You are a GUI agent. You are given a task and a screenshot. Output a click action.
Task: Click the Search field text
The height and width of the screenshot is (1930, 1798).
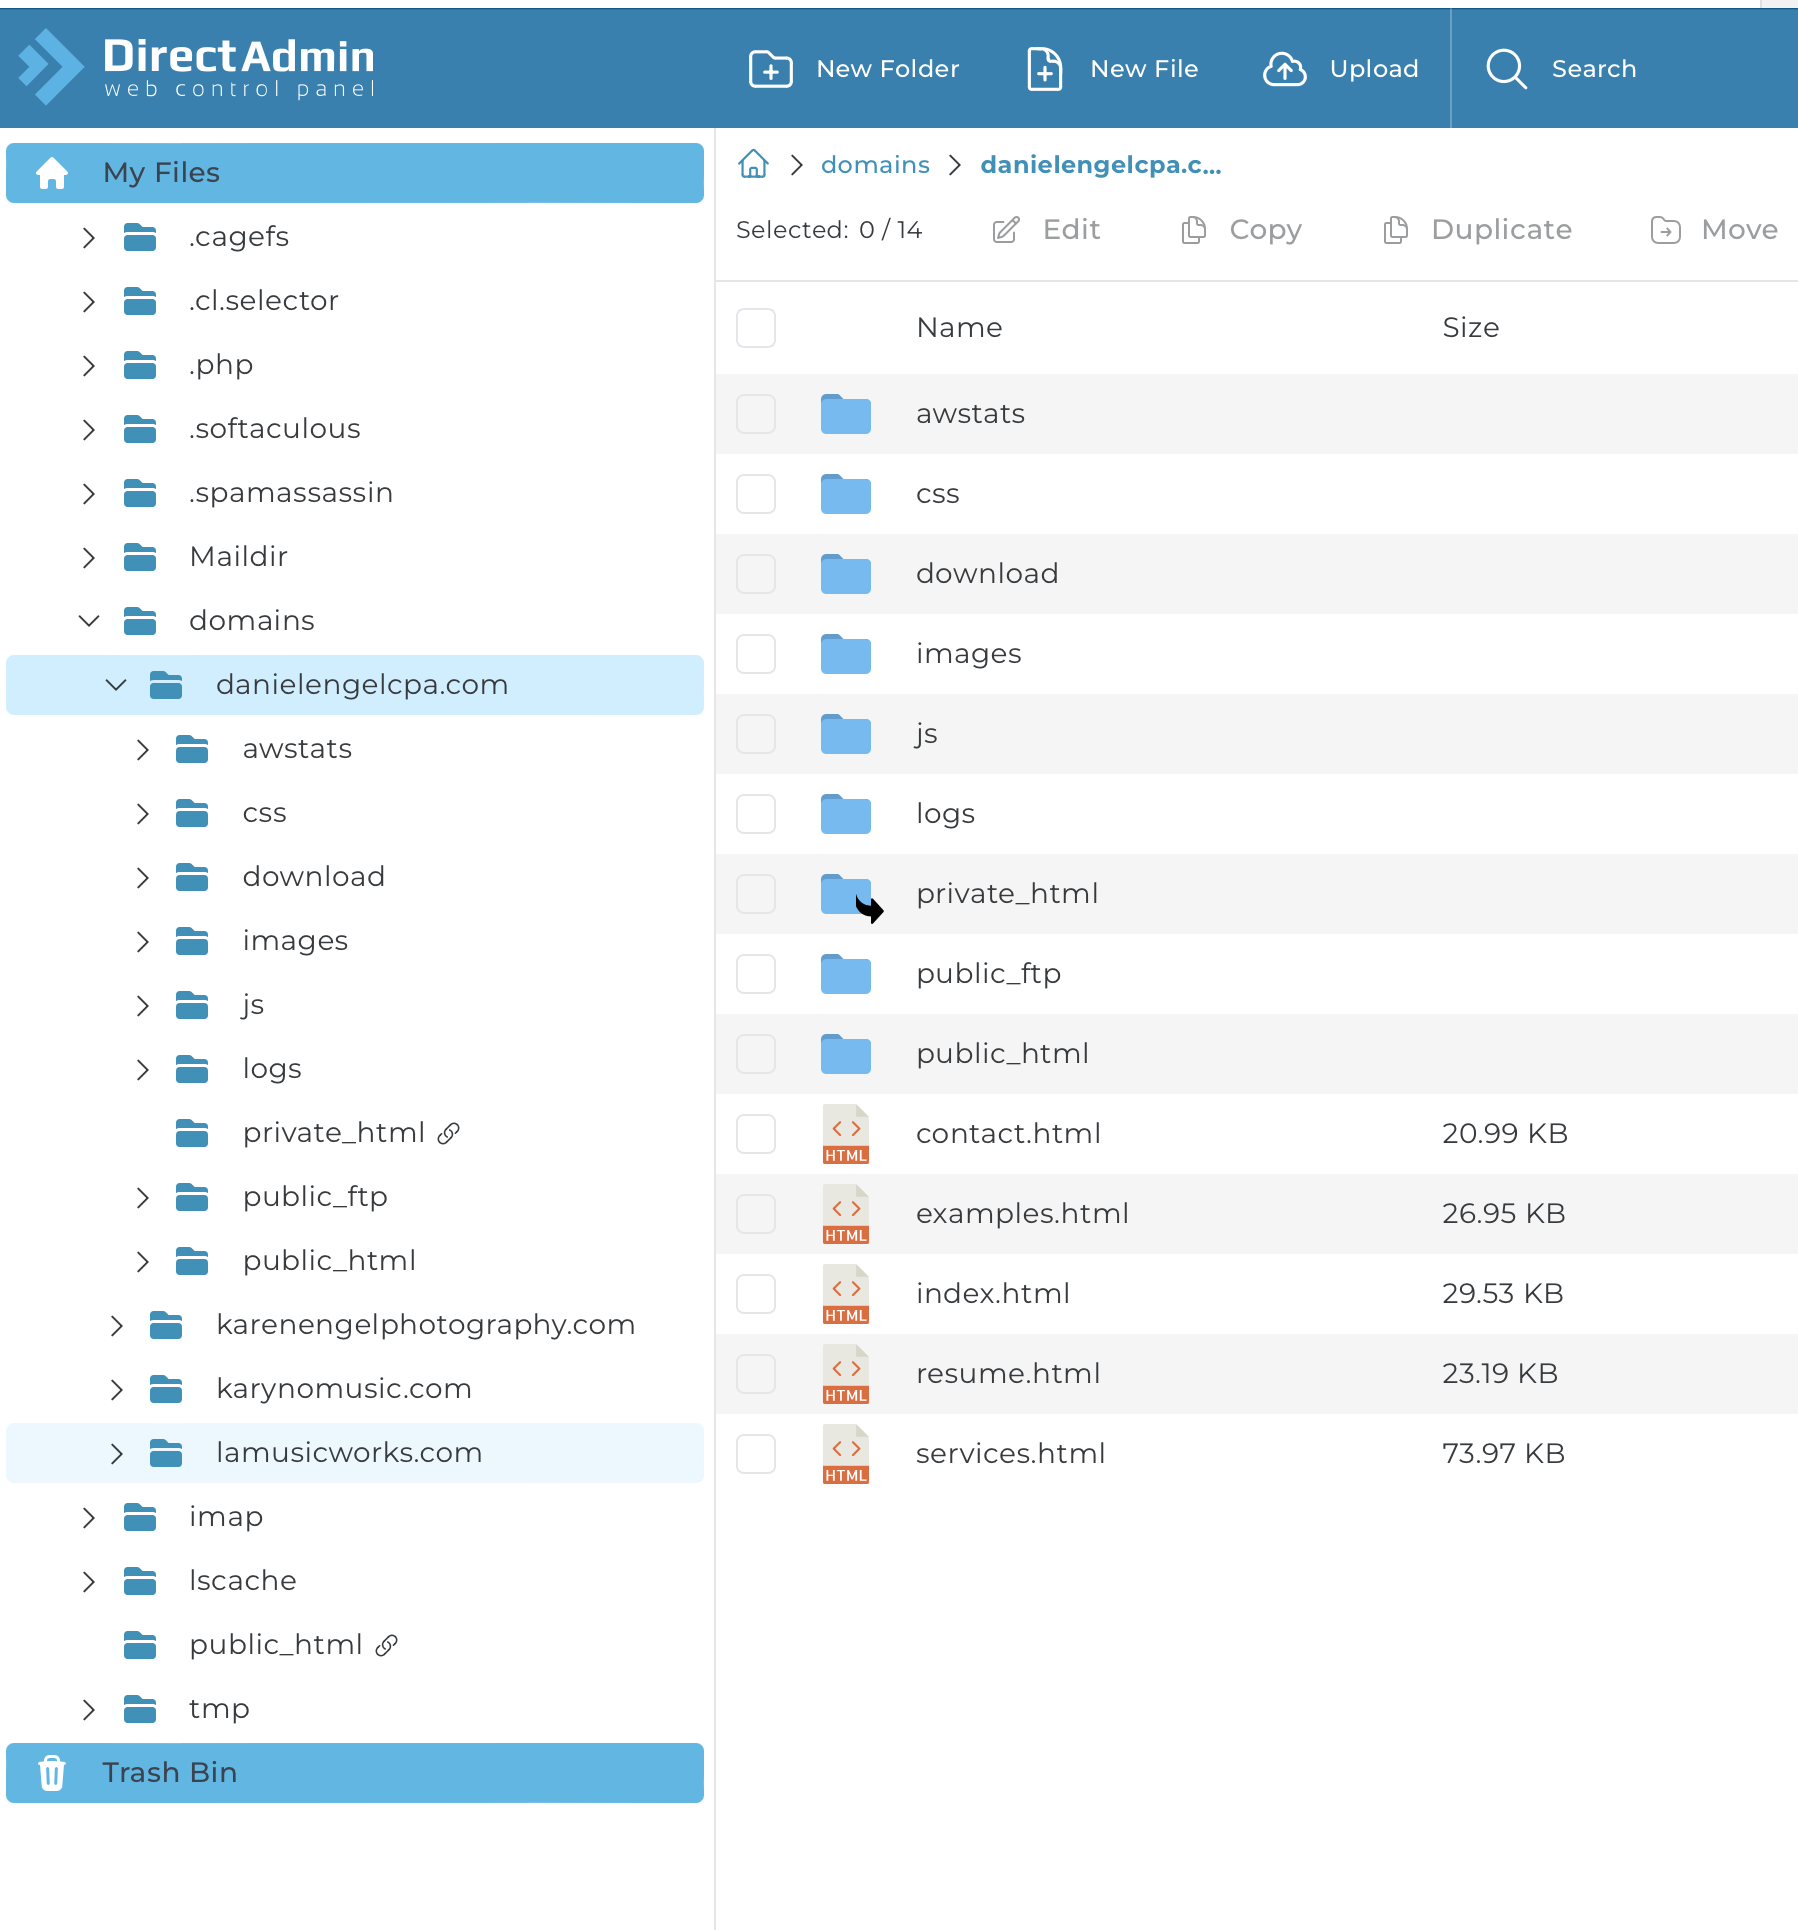pos(1594,69)
